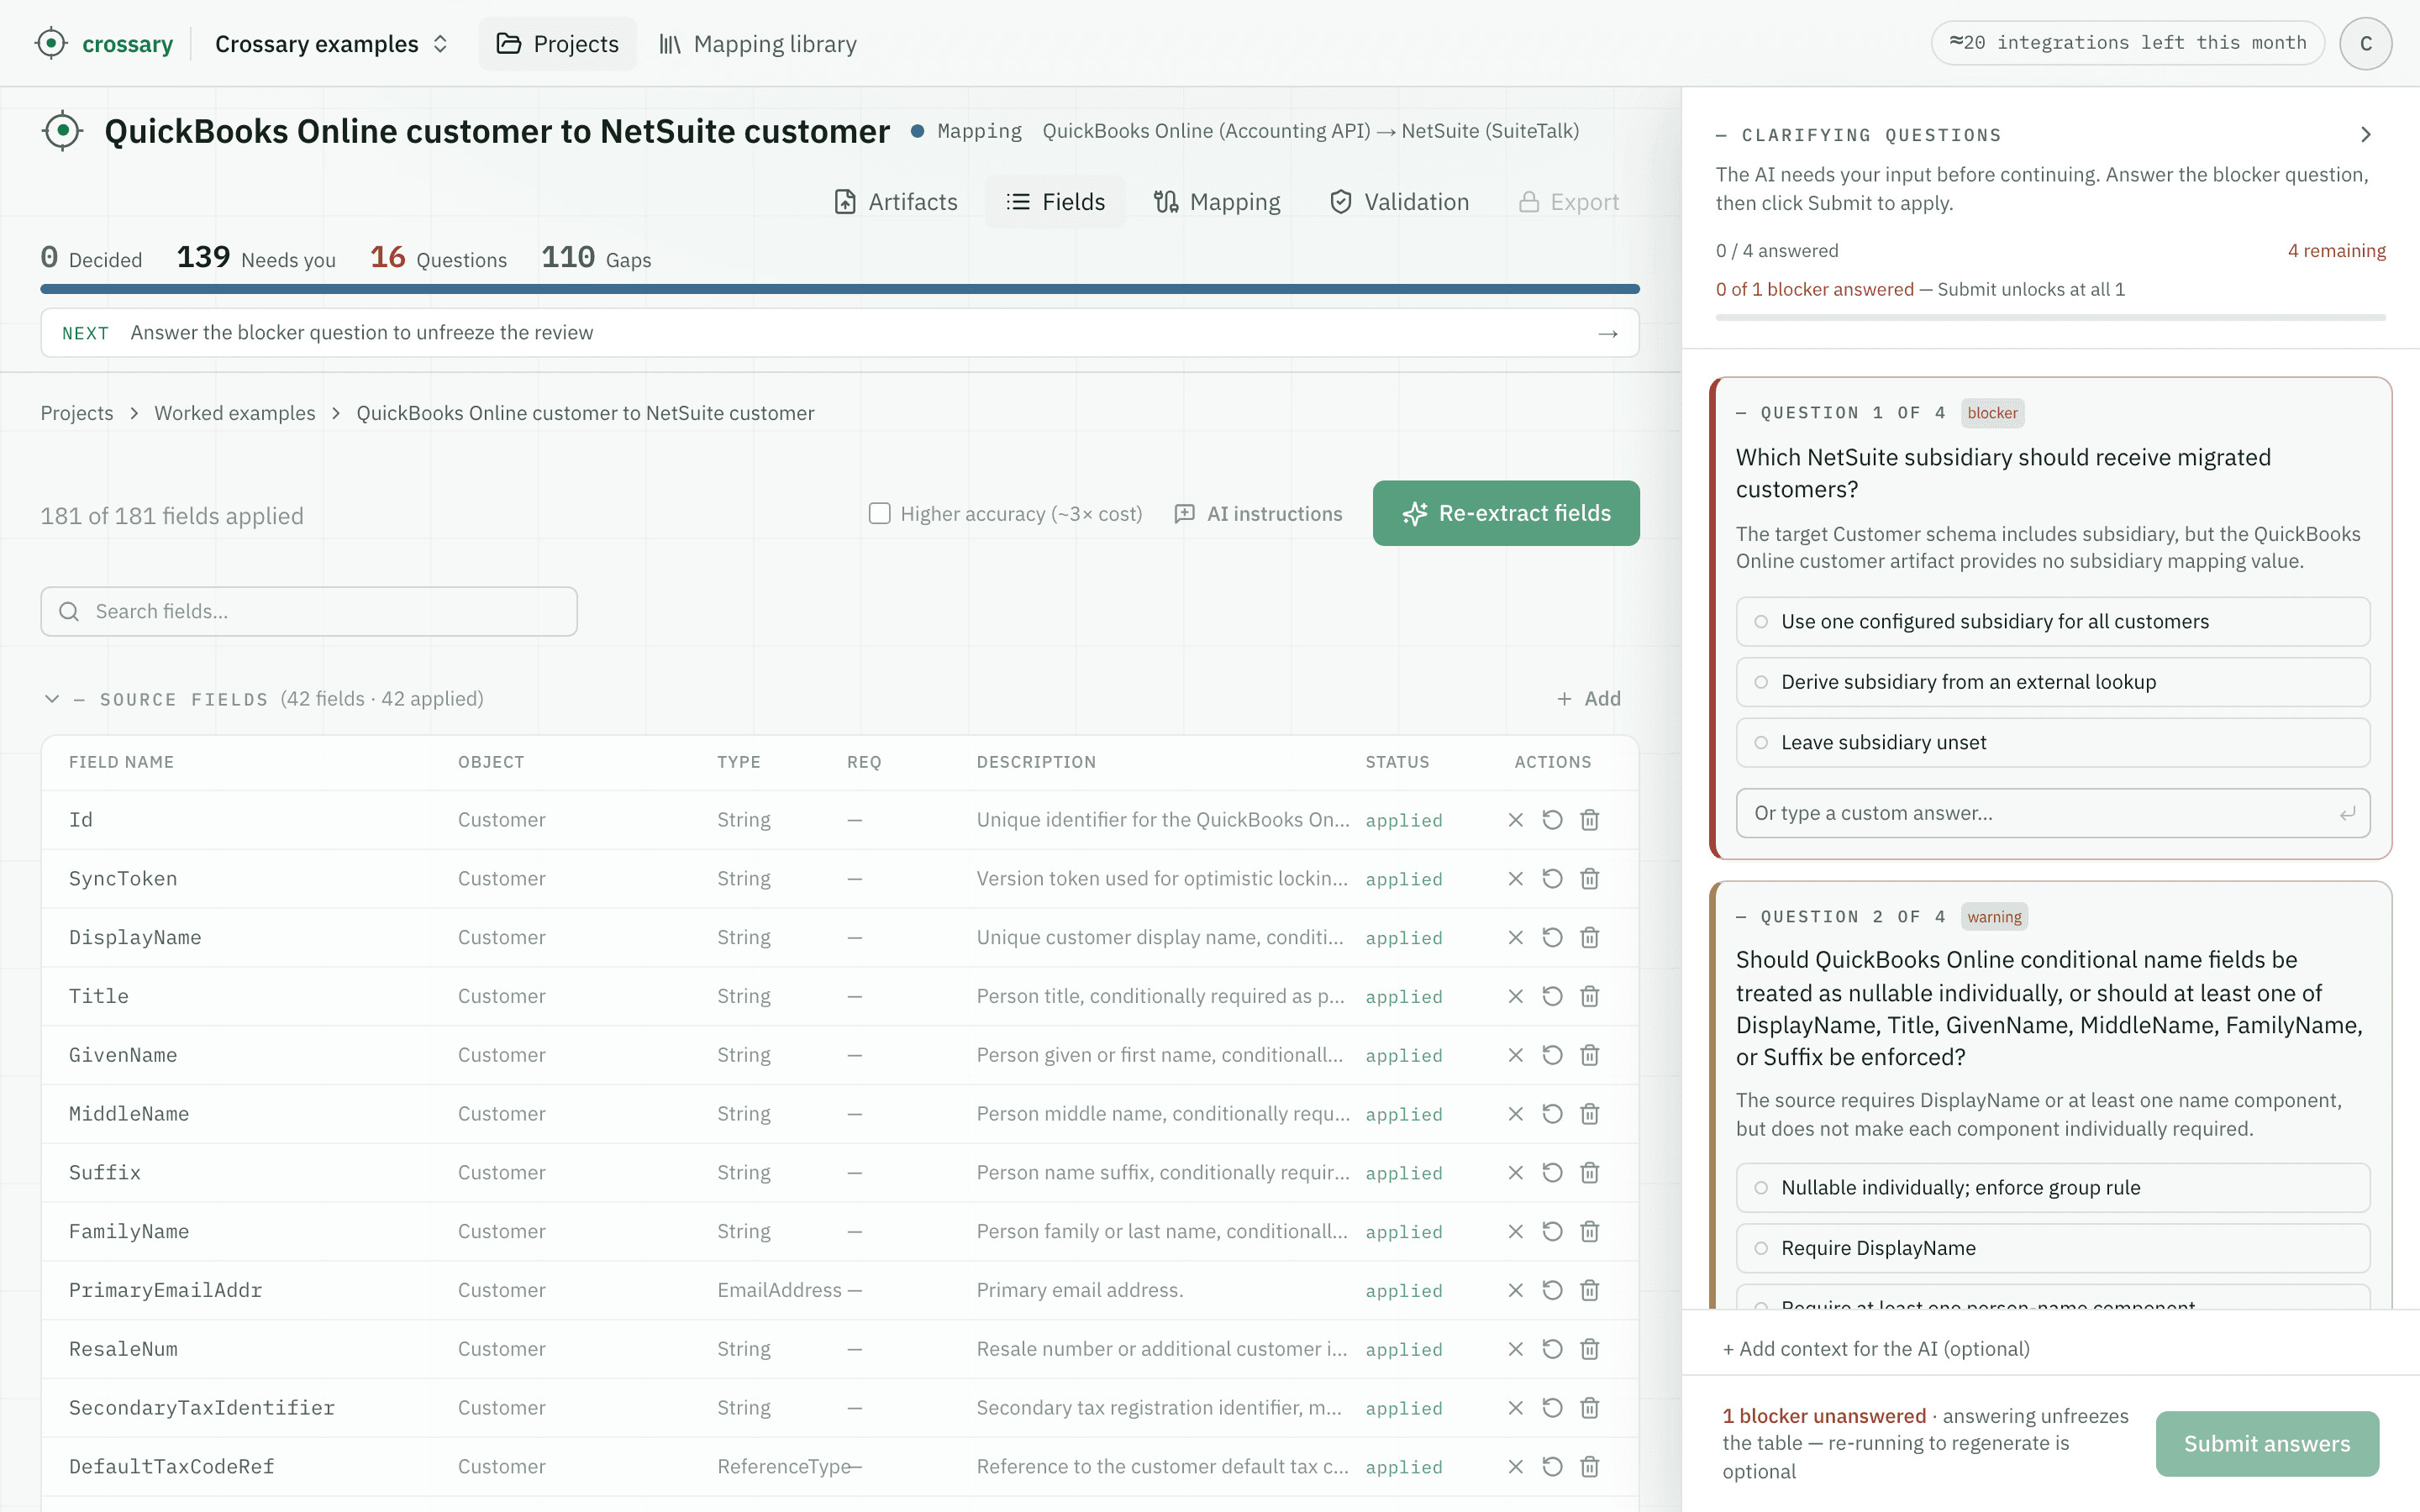
Task: Reset the MiddleName field
Action: coord(1552,1114)
